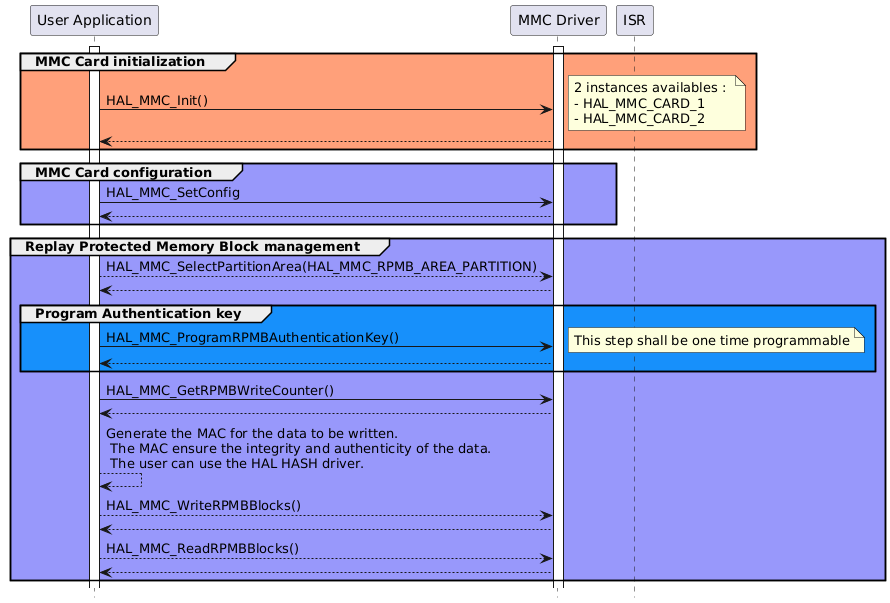
Task: Click the HAL_MMC_ReadRPMBBlocks() message text
Action: (202, 548)
